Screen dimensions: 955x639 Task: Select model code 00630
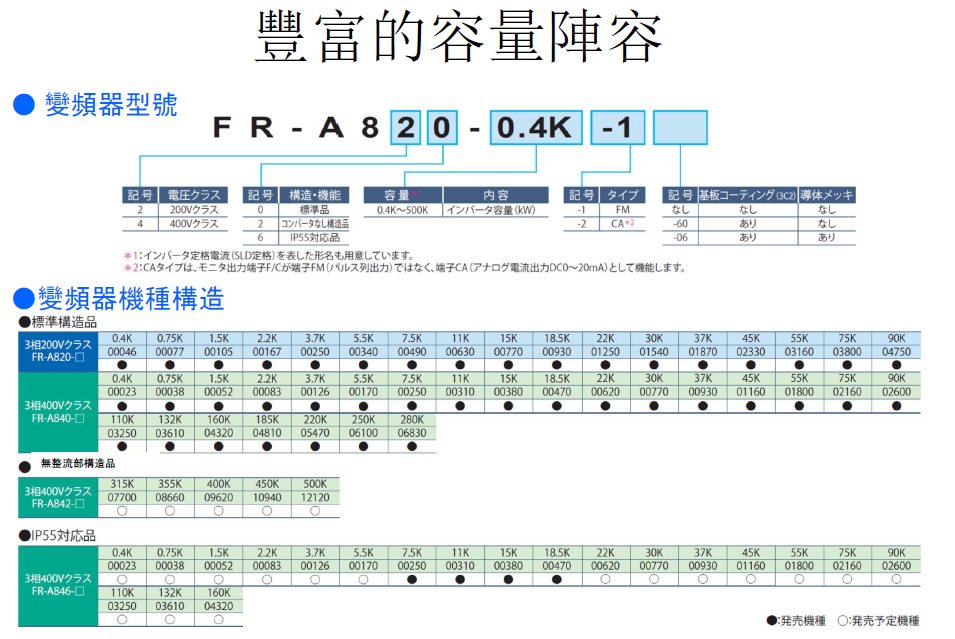tap(460, 352)
